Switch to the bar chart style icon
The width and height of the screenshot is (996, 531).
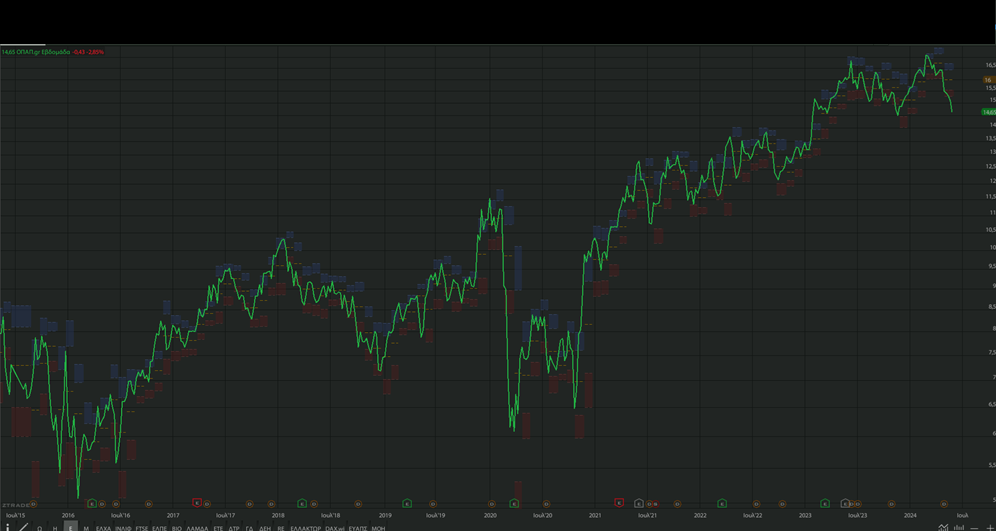pos(959,527)
